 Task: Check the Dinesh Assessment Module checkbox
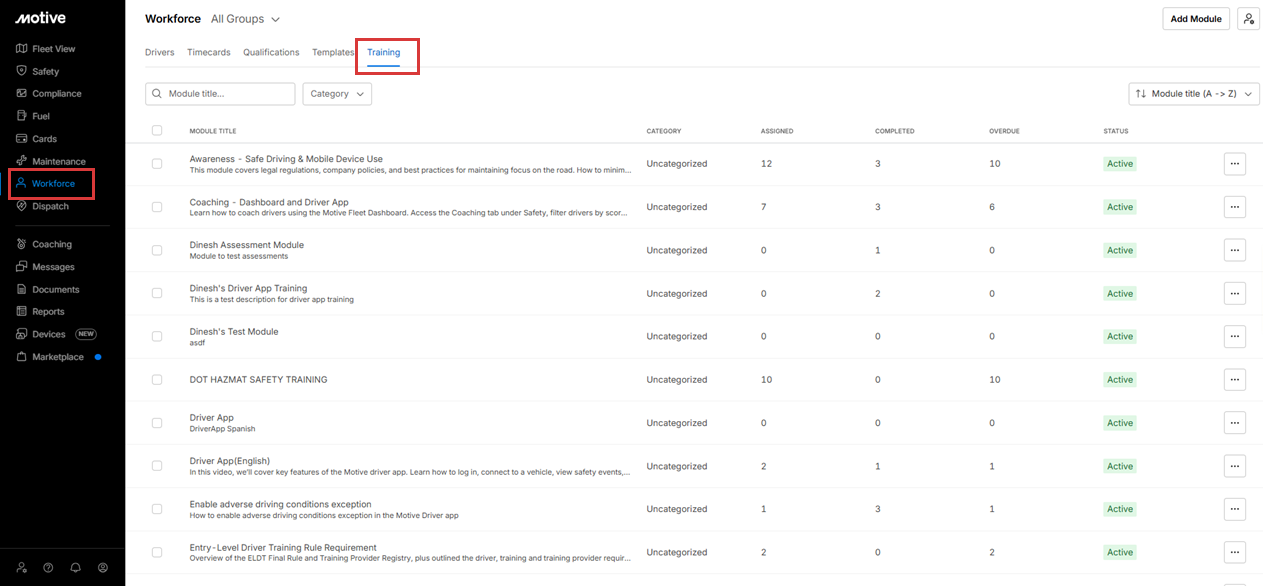(157, 250)
